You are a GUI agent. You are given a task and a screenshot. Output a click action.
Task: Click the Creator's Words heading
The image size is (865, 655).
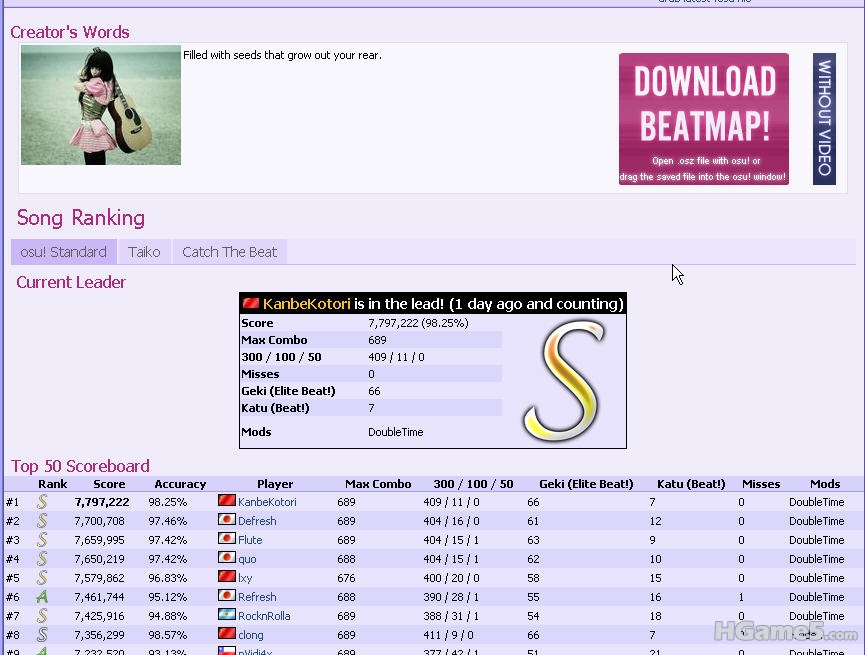click(x=70, y=32)
